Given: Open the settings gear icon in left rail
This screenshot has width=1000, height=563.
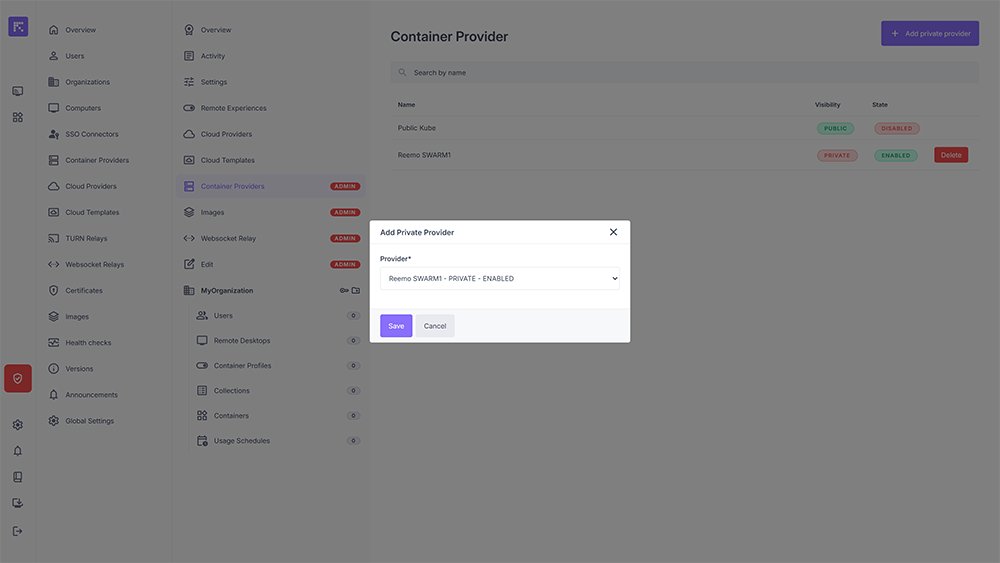Looking at the screenshot, I should point(18,425).
